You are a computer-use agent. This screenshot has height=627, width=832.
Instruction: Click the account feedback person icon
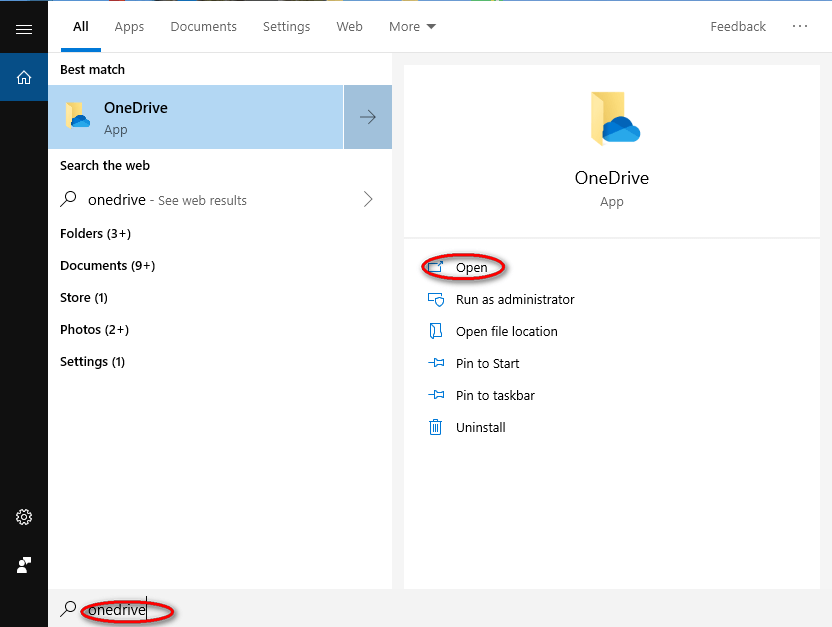pyautogui.click(x=24, y=565)
